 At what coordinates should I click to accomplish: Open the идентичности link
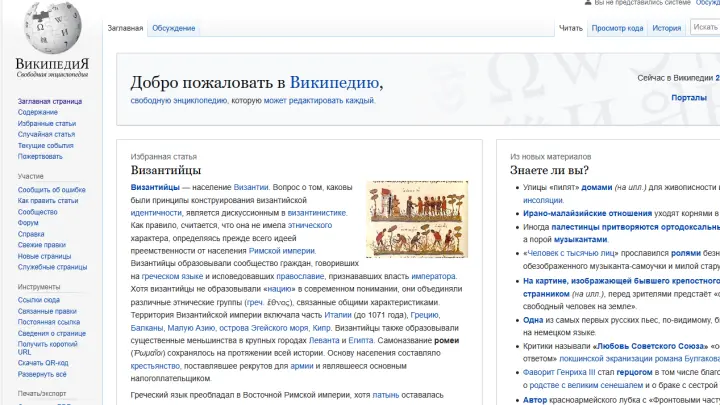tap(156, 213)
